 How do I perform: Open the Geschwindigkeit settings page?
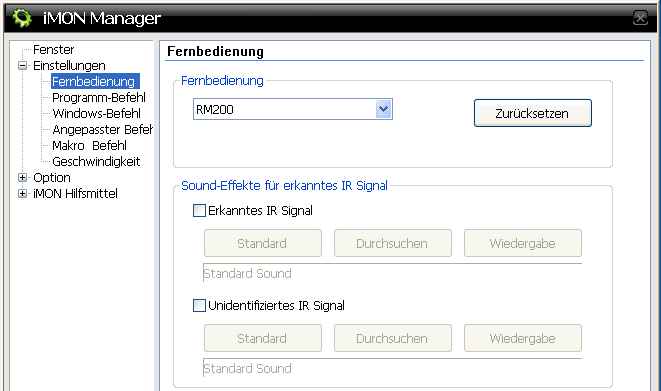click(x=96, y=162)
